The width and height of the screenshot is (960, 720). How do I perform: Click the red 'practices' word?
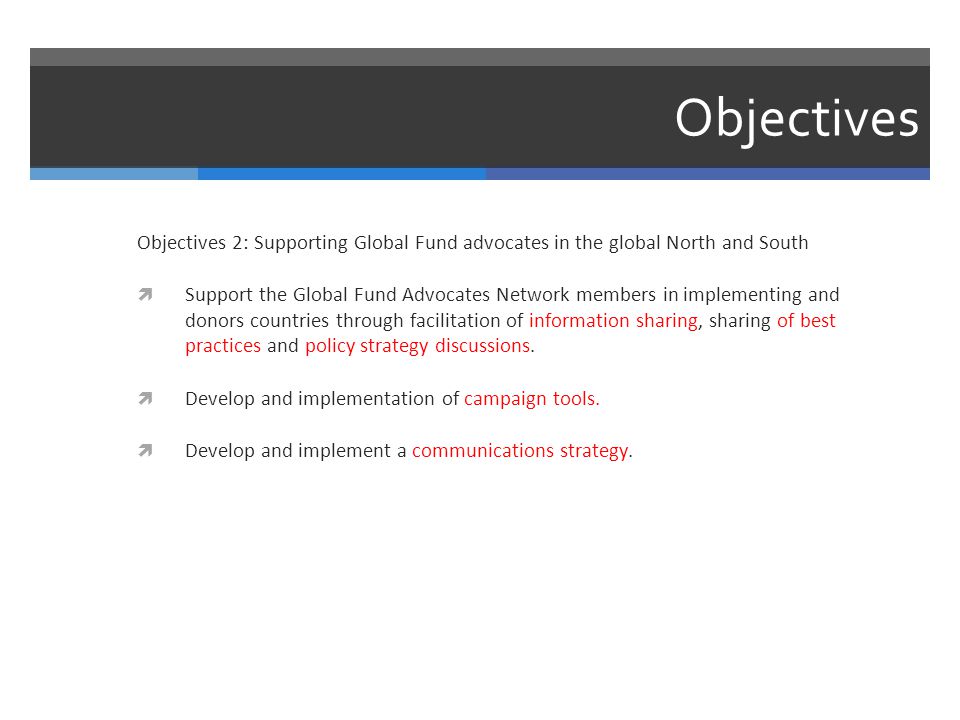pos(223,347)
